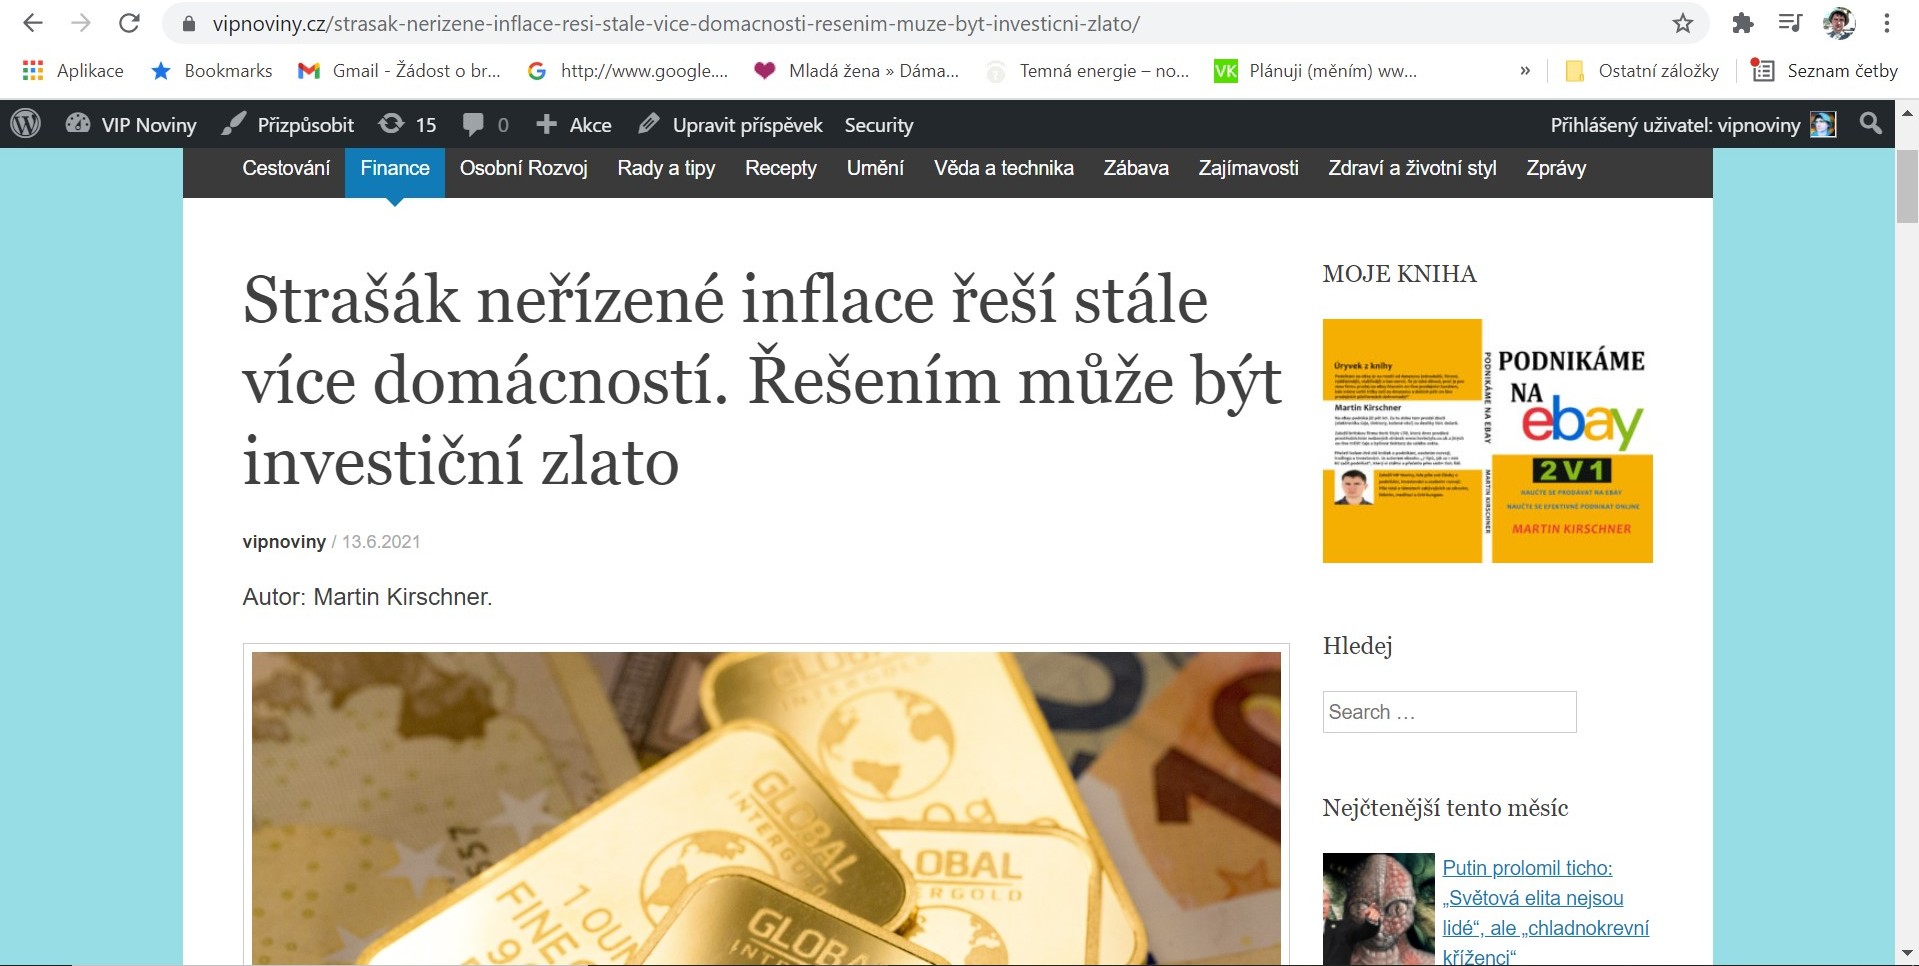This screenshot has height=966, width=1919.
Task: Open the Přihlášený uživatel vipnoviny menu
Action: coord(1693,124)
